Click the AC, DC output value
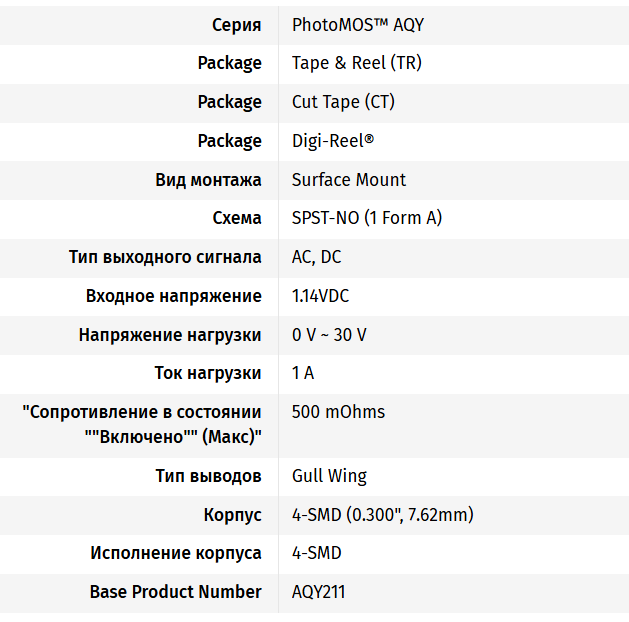 pos(316,257)
